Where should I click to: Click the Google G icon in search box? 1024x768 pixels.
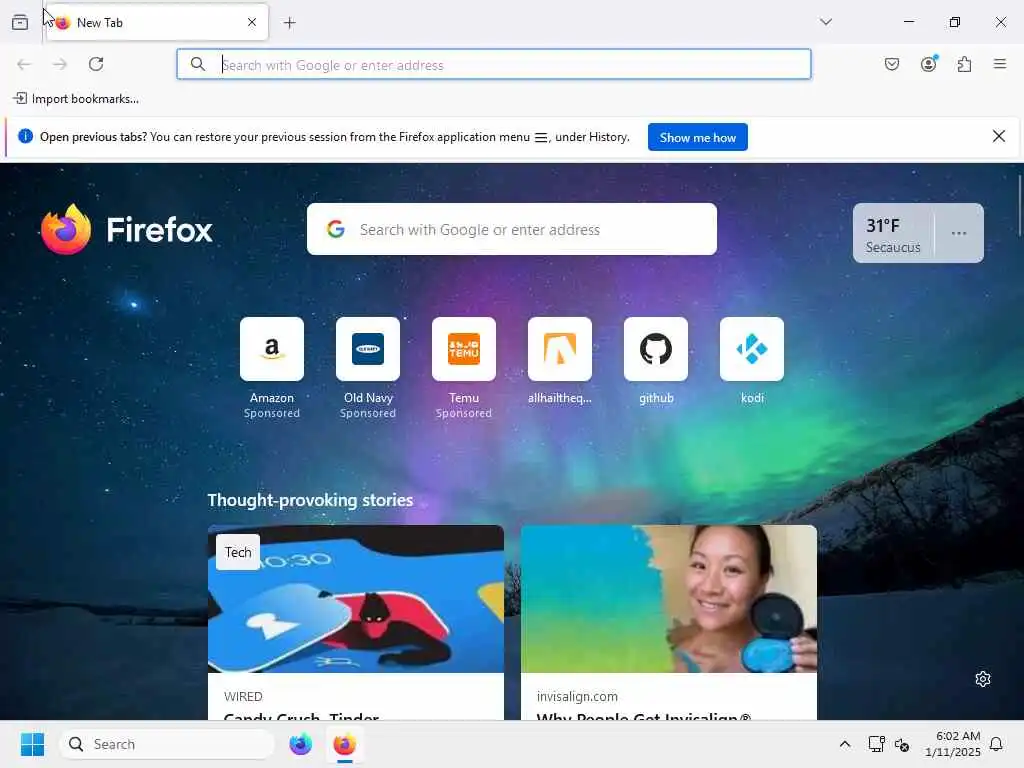336,229
